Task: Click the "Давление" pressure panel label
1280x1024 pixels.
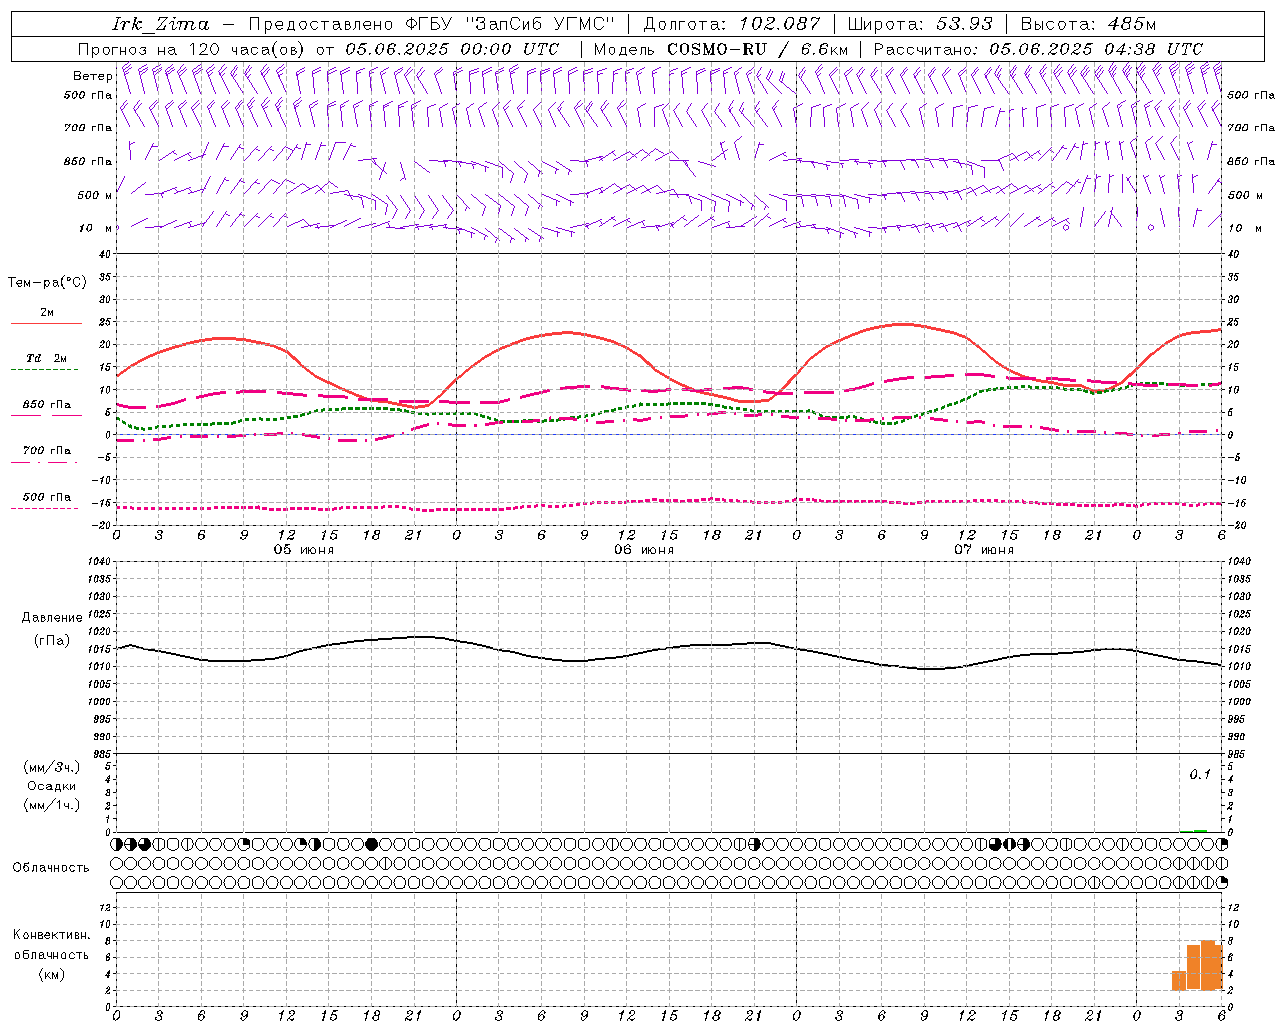Action: pos(52,618)
